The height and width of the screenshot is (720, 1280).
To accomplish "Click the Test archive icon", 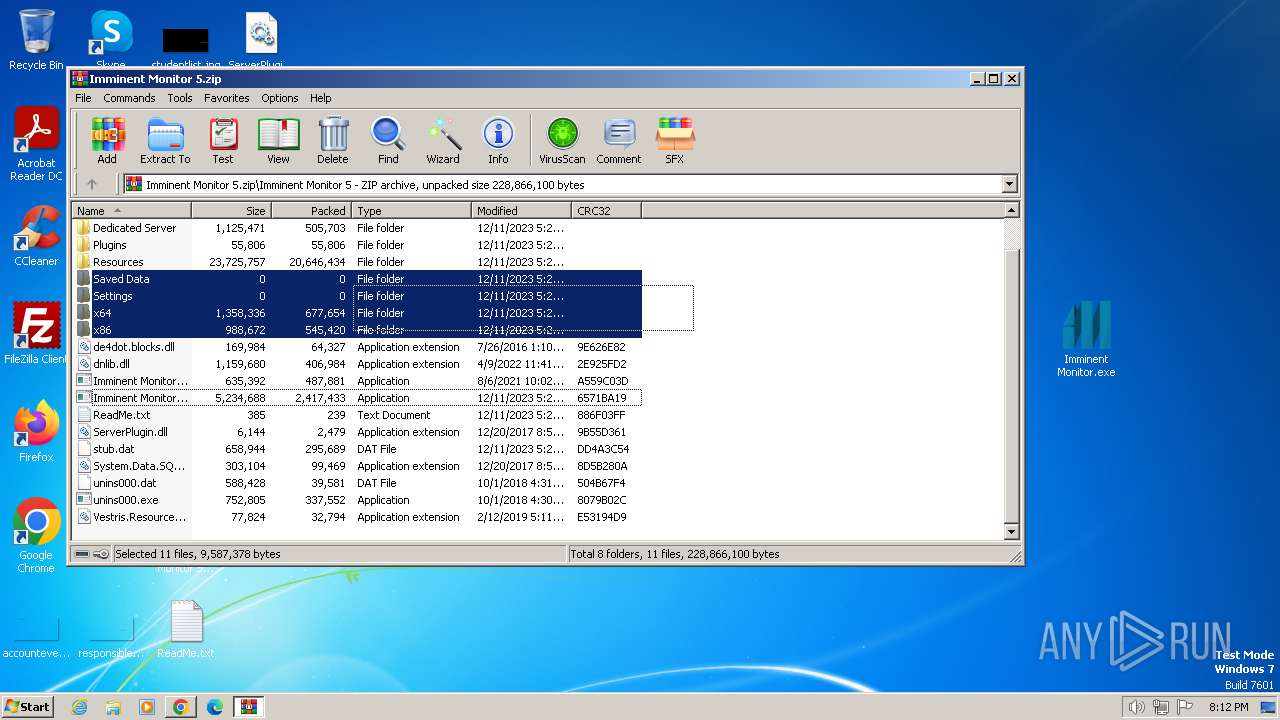I will click(223, 140).
